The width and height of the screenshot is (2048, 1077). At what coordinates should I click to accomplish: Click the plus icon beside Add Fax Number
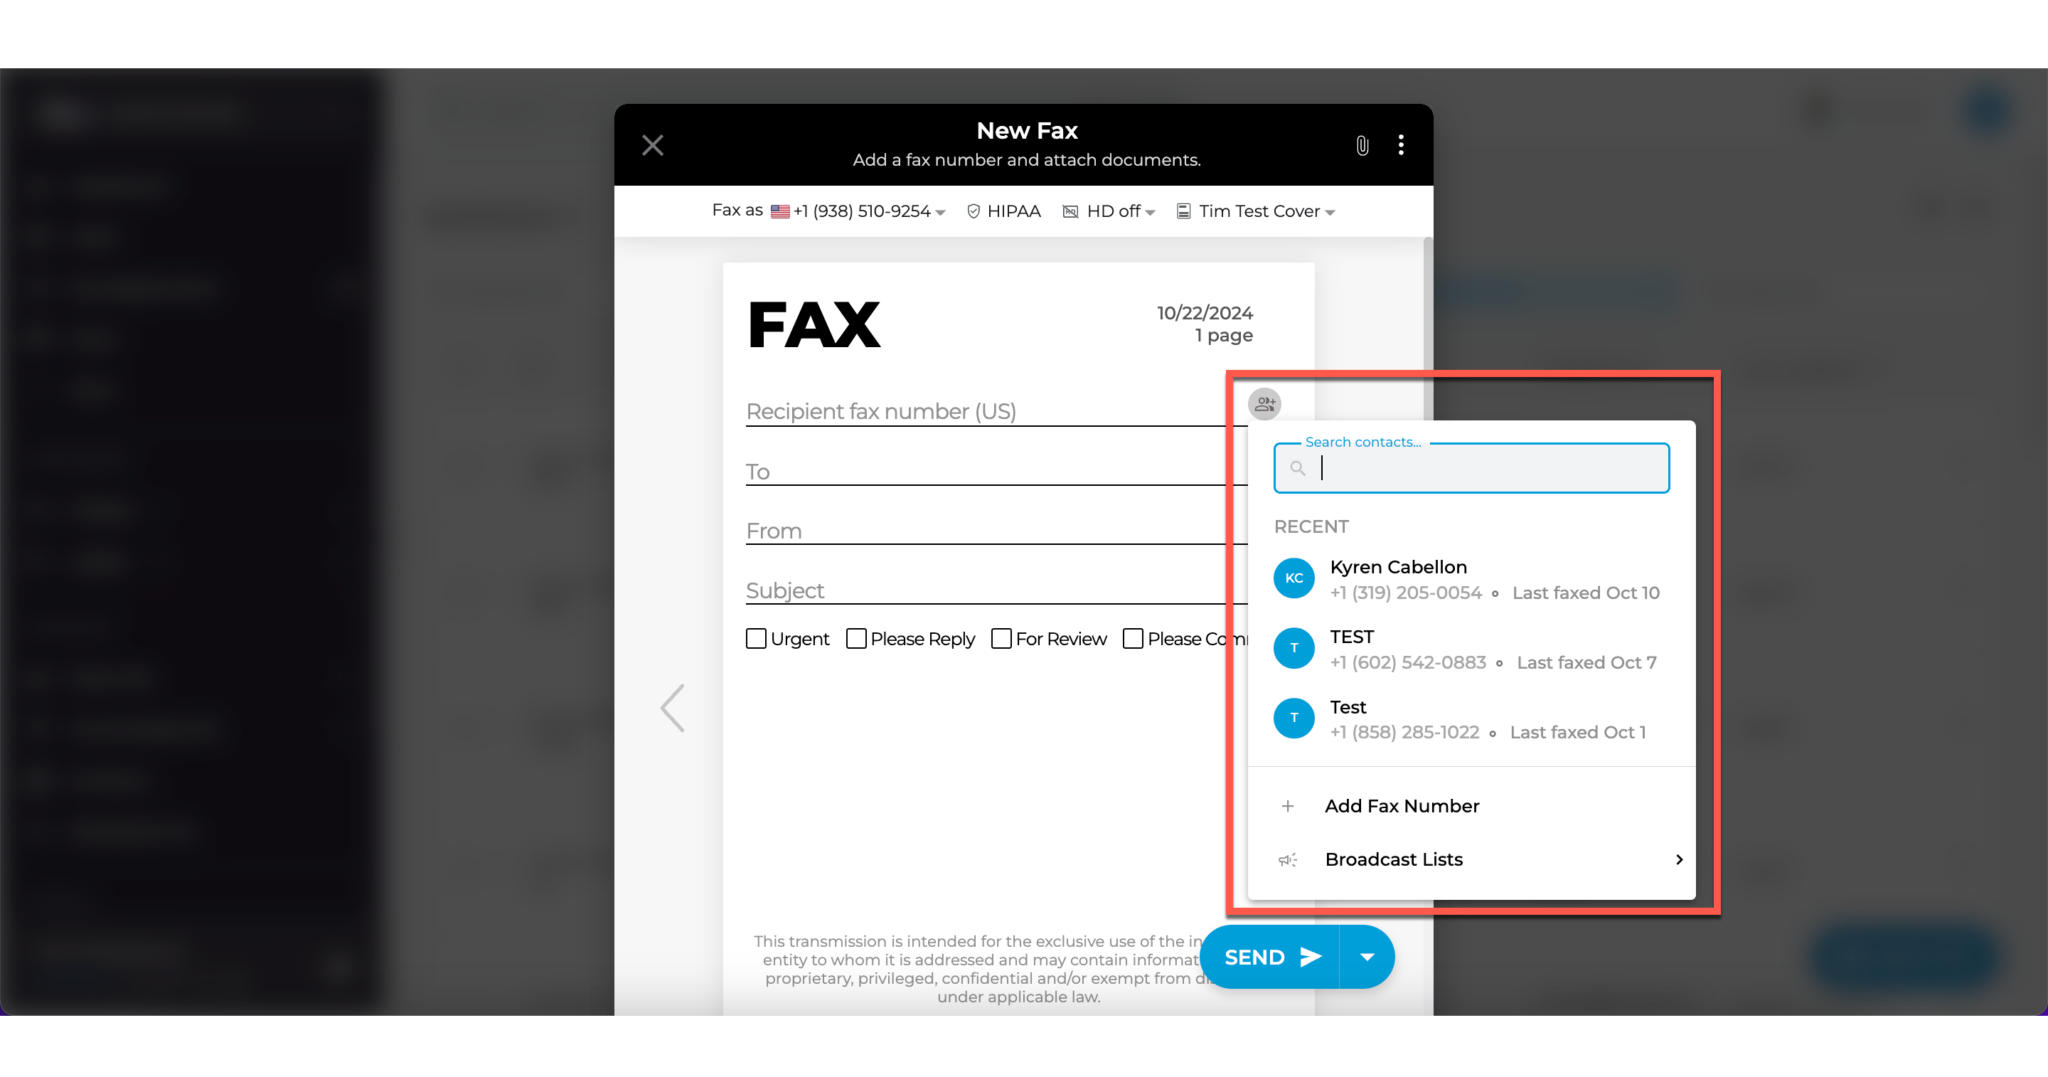pos(1288,805)
